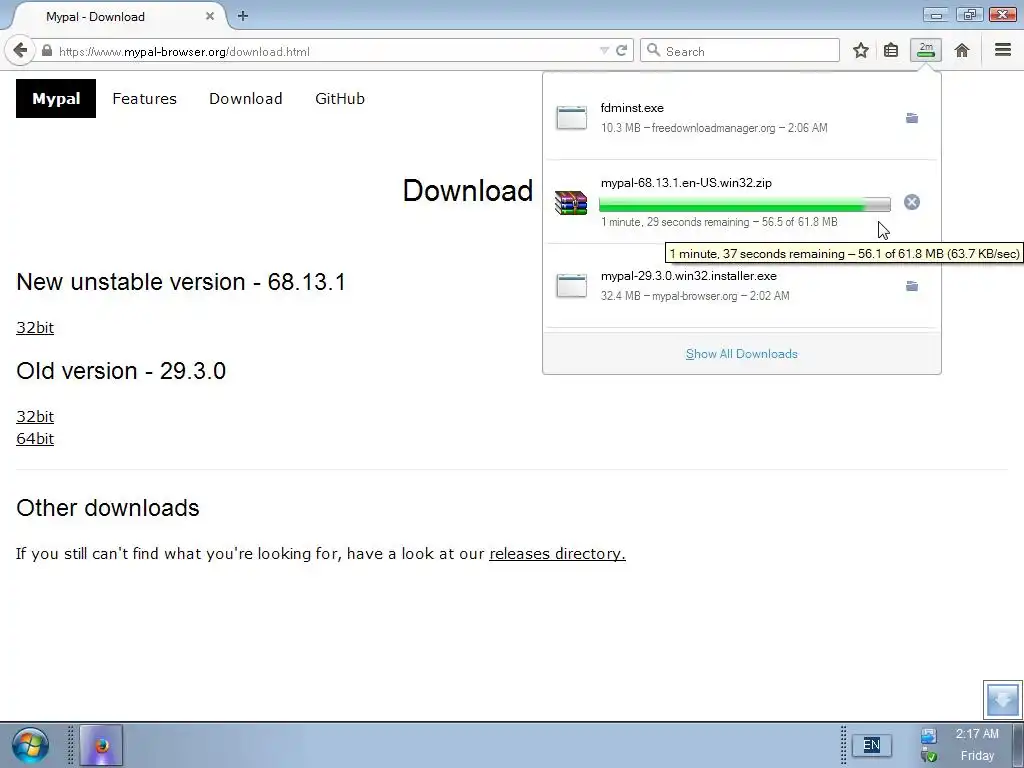Select the fdminst.exe download entry name

point(632,108)
